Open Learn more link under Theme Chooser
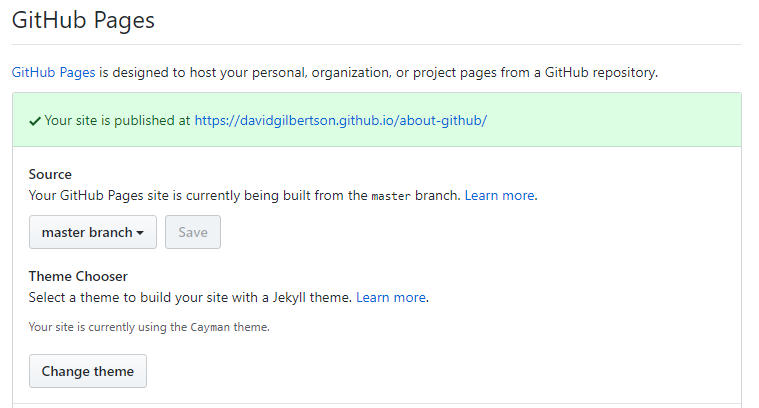759x408 pixels. 391,298
